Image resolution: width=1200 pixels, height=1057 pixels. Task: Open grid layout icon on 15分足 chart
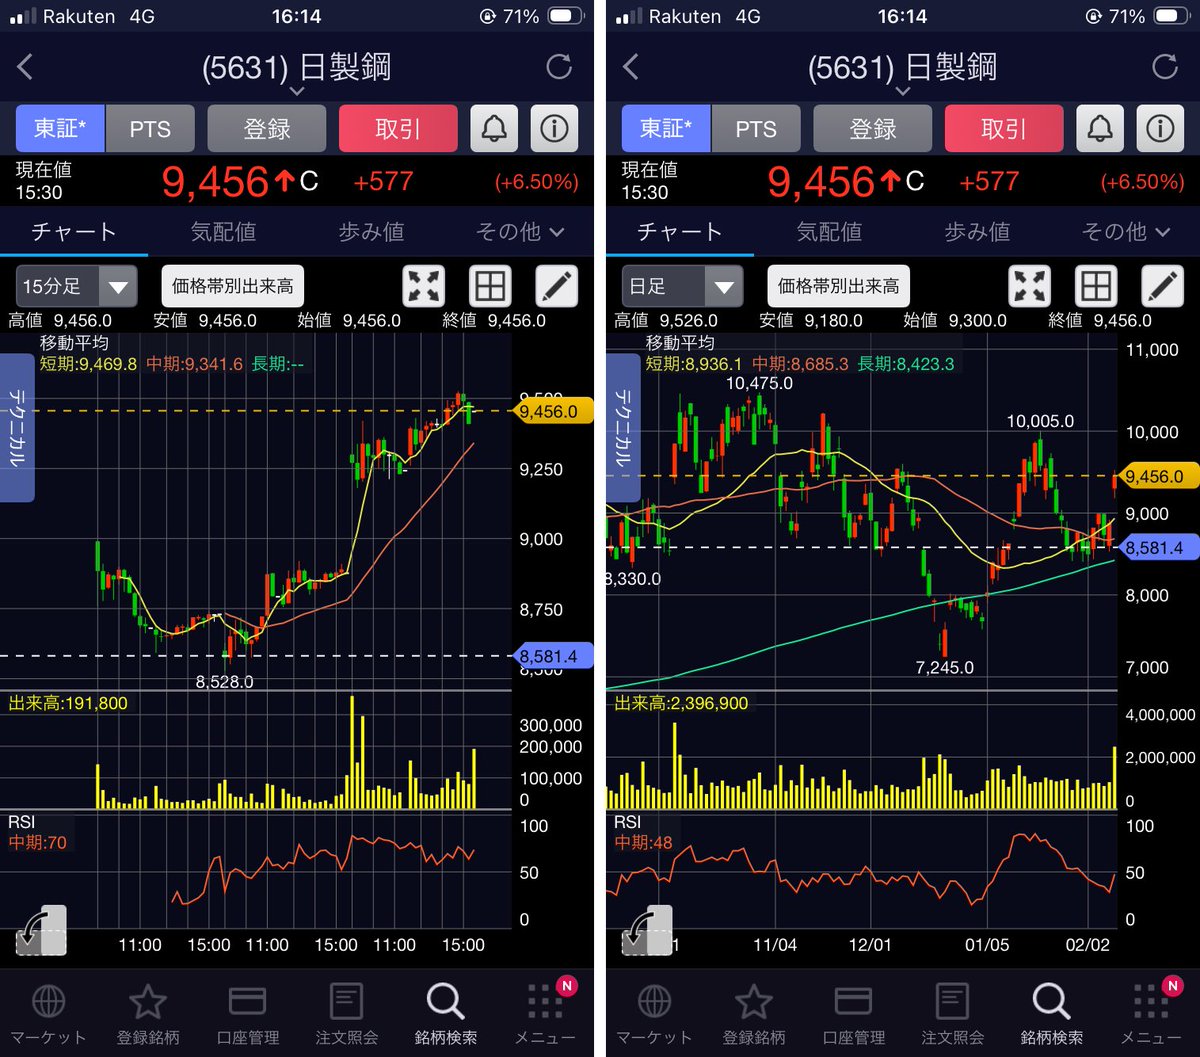[490, 286]
